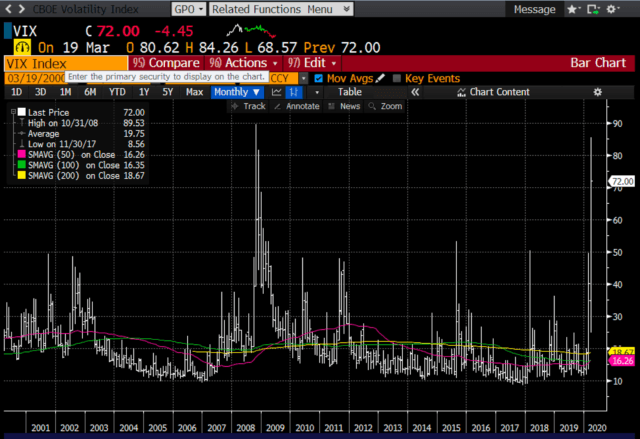Activate the Annotate tool

pos(297,106)
